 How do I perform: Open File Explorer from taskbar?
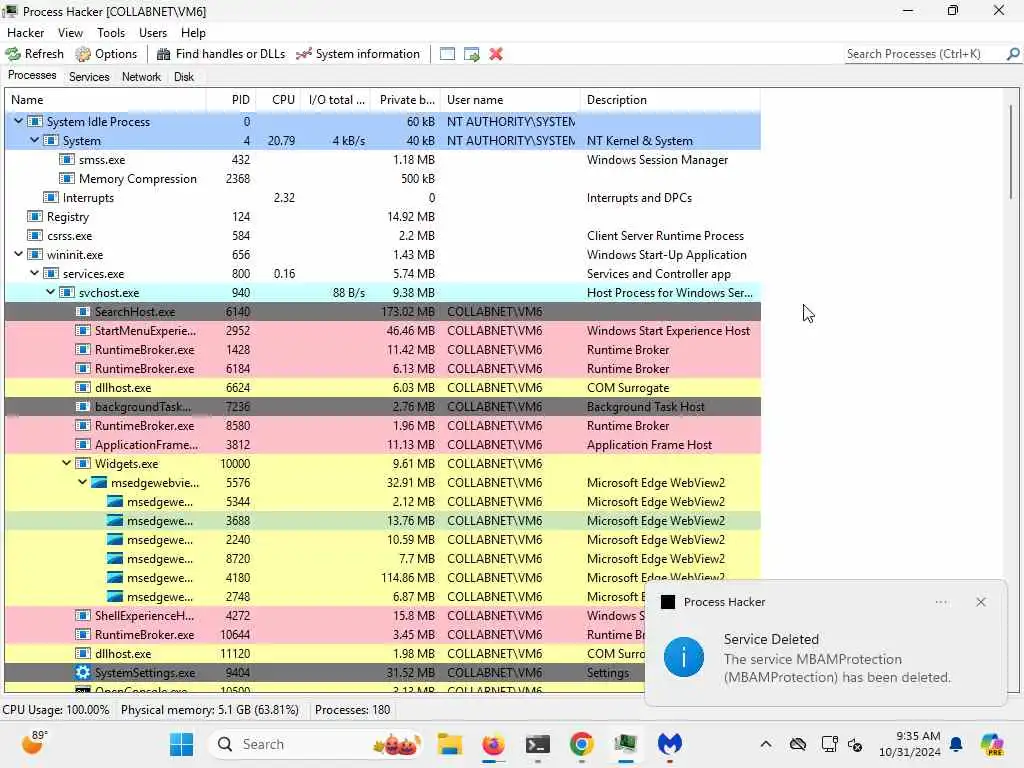point(450,744)
